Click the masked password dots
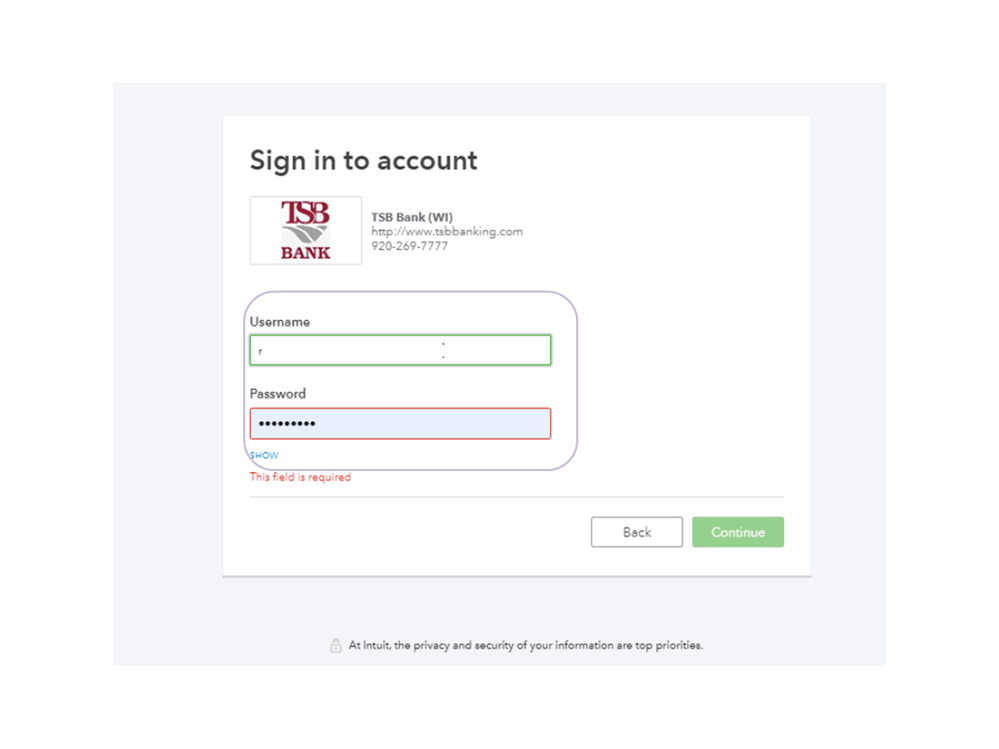999x749 pixels. tap(287, 424)
